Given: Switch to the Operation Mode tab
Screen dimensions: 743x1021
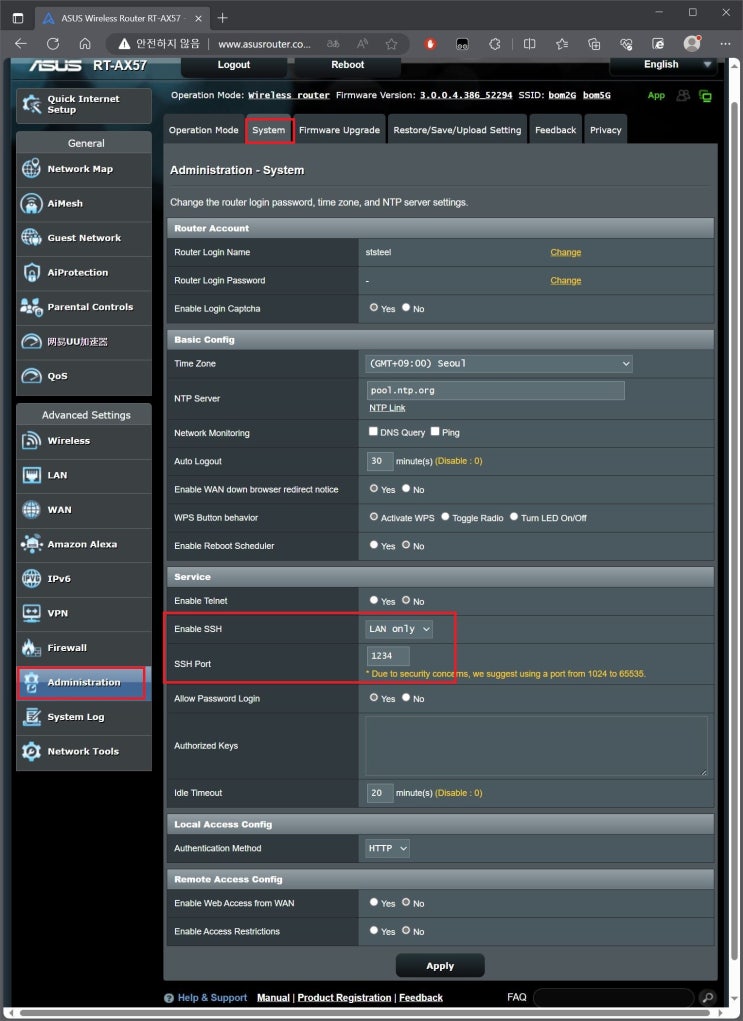Looking at the screenshot, I should coord(204,130).
